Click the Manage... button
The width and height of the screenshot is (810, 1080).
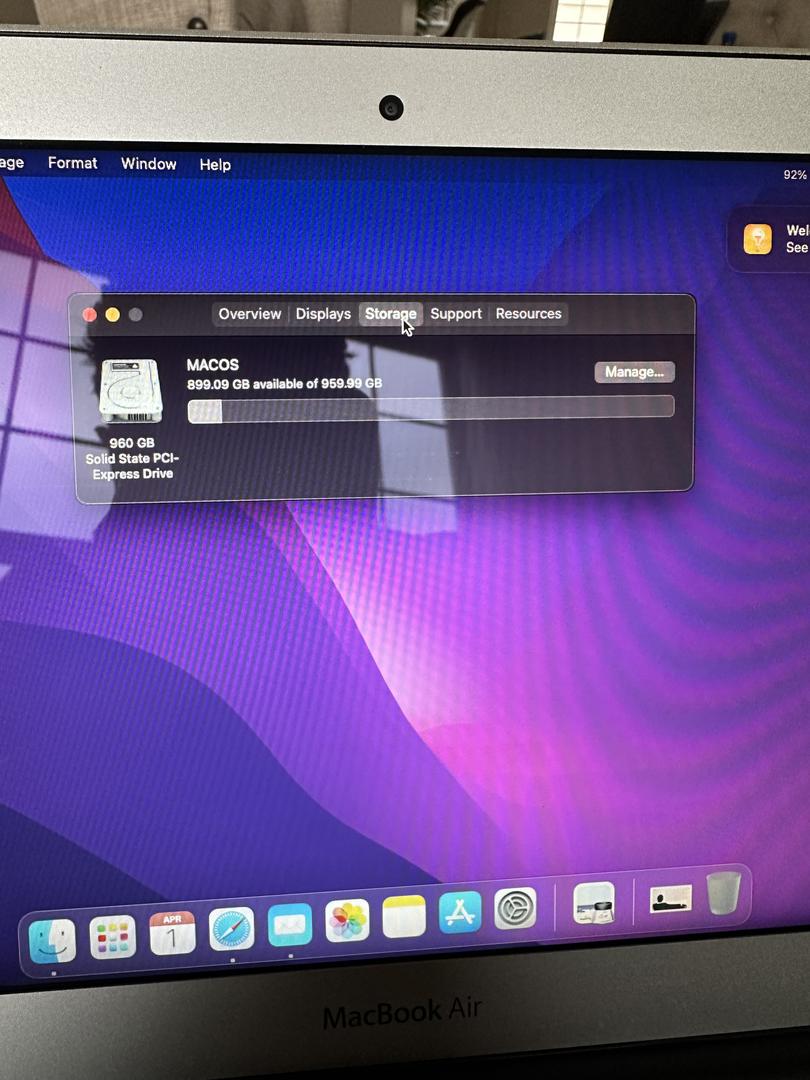(634, 372)
